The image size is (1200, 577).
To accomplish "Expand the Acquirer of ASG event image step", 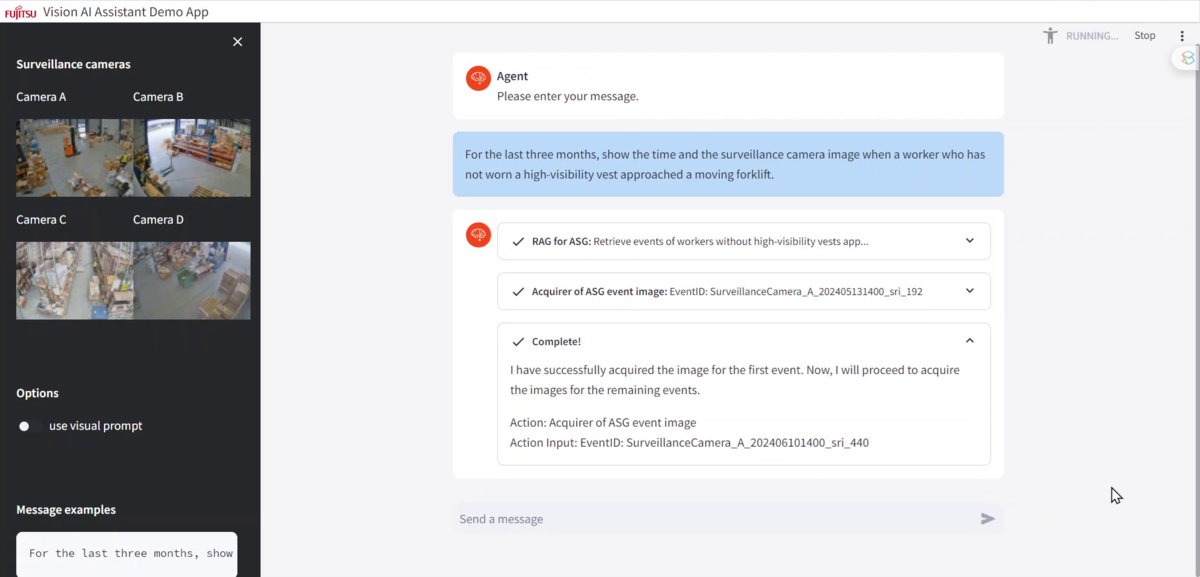I will point(743,292).
